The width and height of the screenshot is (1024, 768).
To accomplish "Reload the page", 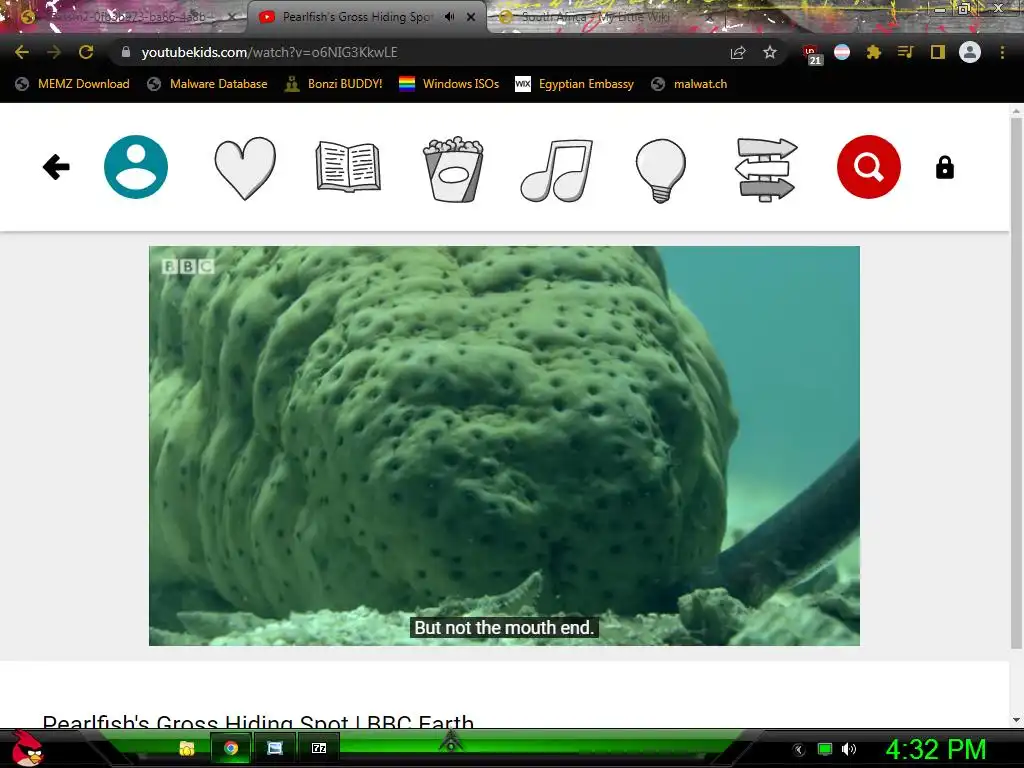I will tap(86, 52).
